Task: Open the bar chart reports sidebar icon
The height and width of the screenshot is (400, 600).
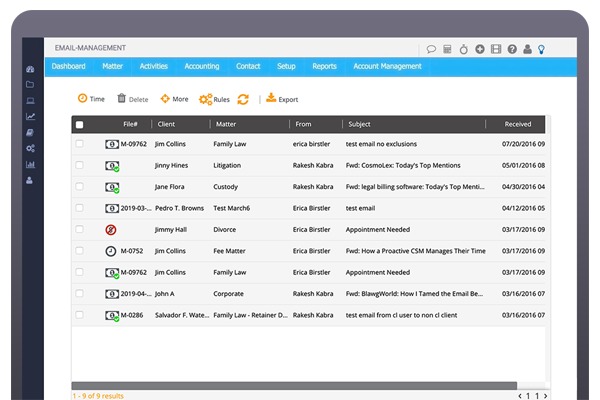Action: click(30, 165)
